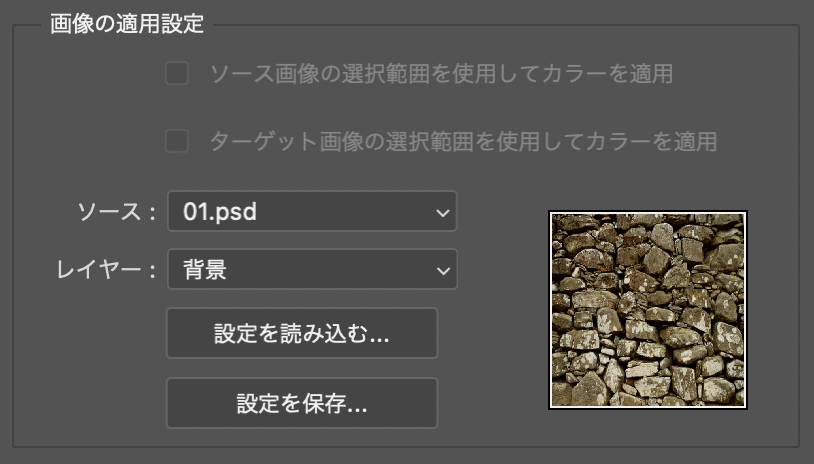This screenshot has height=464, width=814.
Task: Click the ソース画像の選択範囲を使用してカラーを適用 label text
Action: [440, 73]
